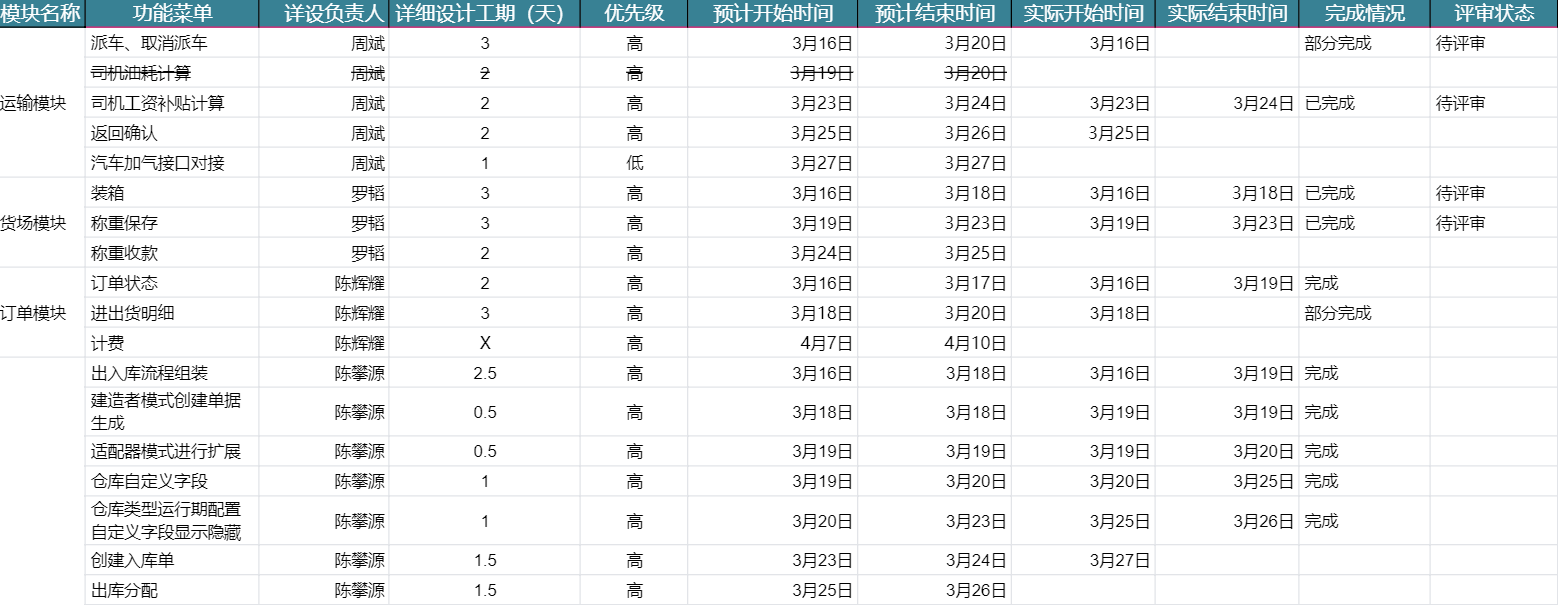Select the X duration cell in 计费 row
This screenshot has height=605, width=1558.
[485, 343]
